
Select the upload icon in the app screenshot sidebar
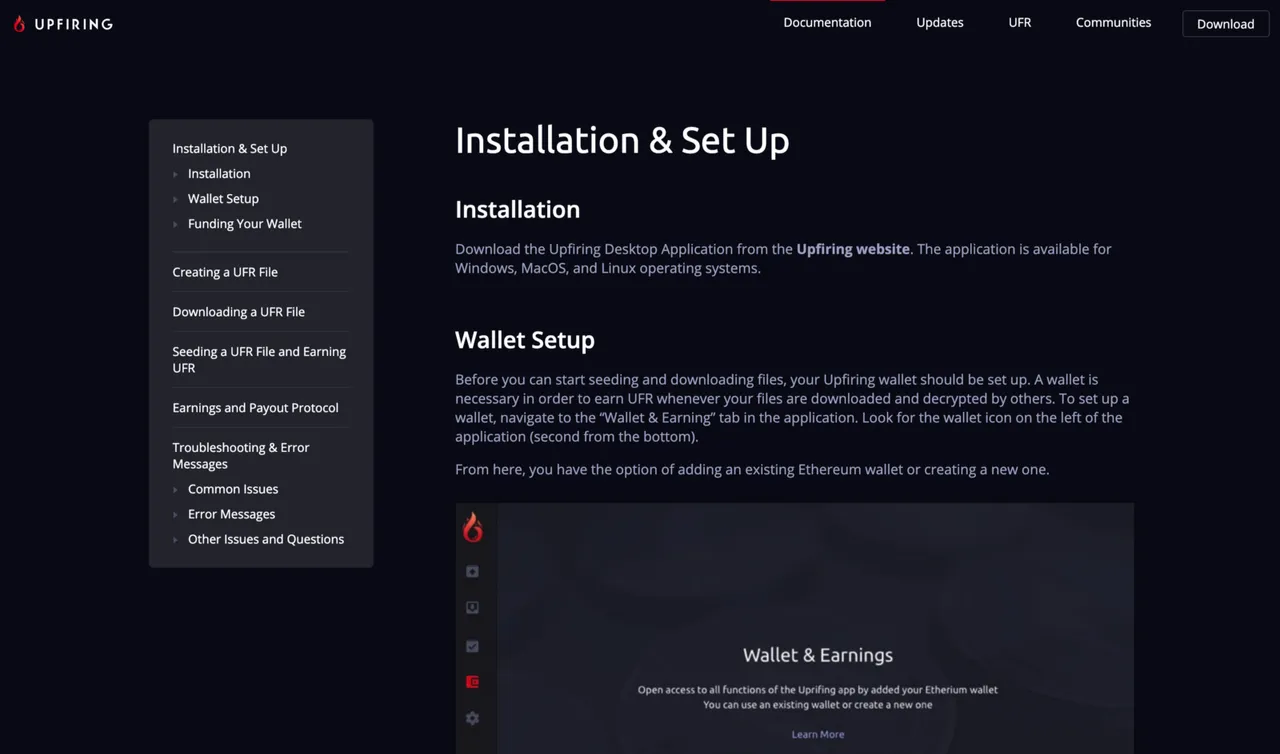click(473, 571)
